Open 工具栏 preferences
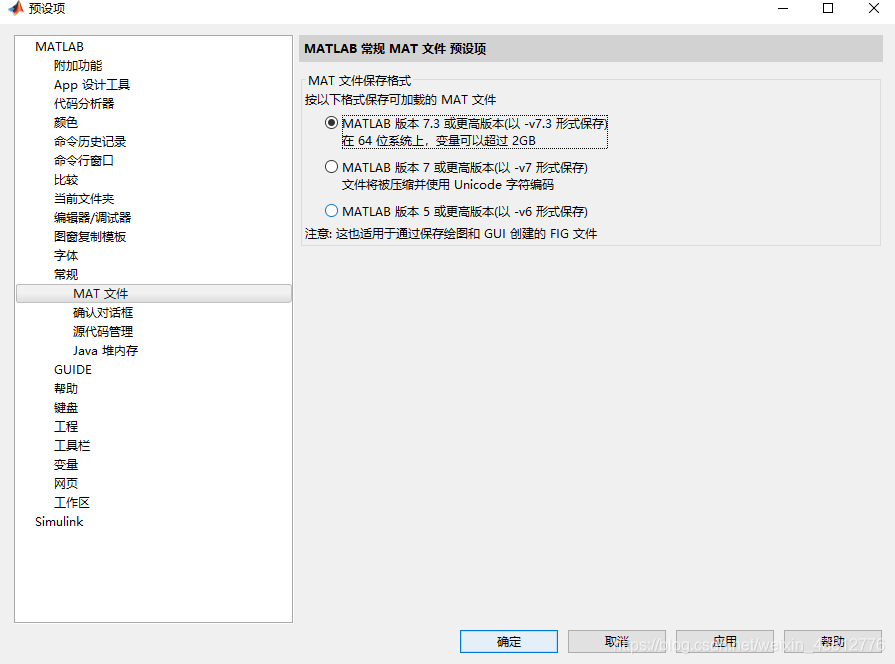This screenshot has width=895, height=664. pos(72,445)
